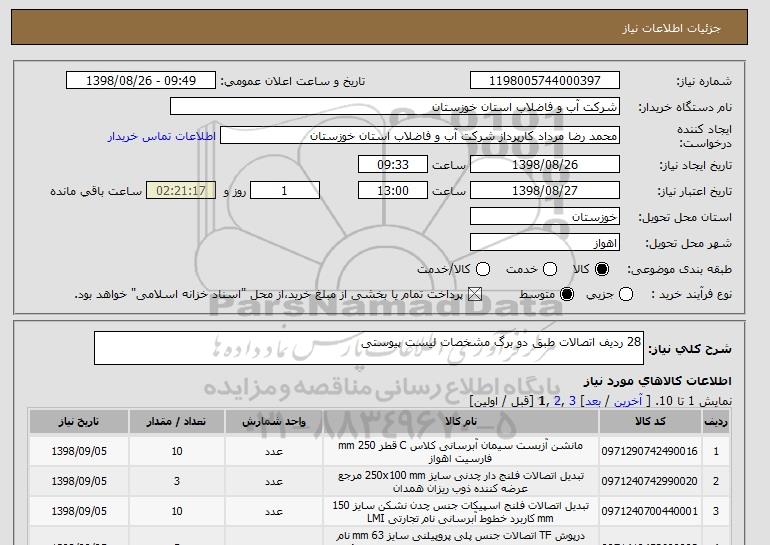Click the validity time field 13:00
The height and width of the screenshot is (545, 770).
pos(393,191)
